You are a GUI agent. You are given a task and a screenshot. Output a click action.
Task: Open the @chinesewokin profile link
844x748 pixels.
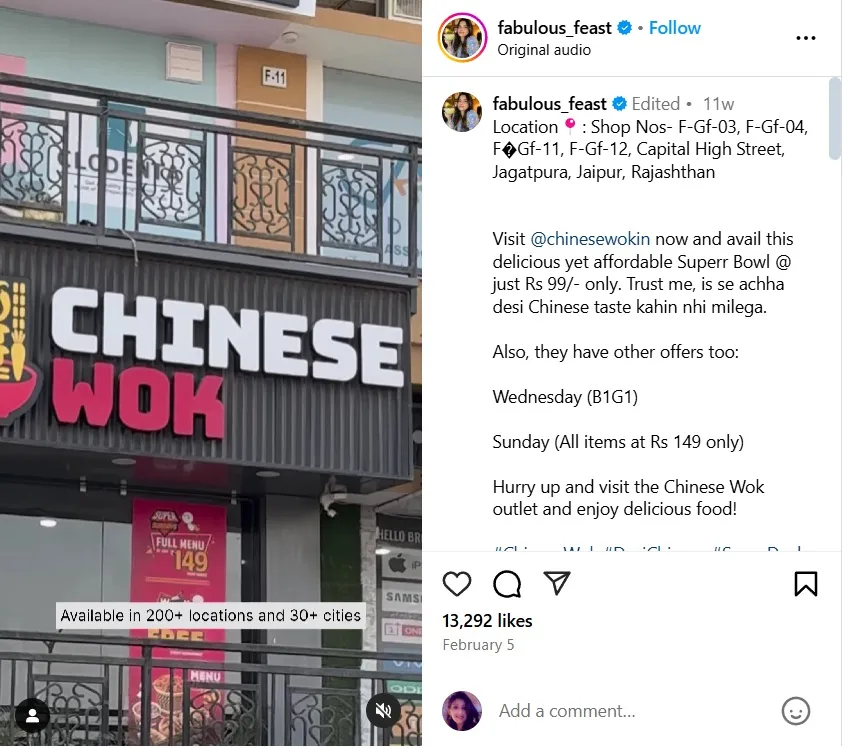[x=590, y=239]
